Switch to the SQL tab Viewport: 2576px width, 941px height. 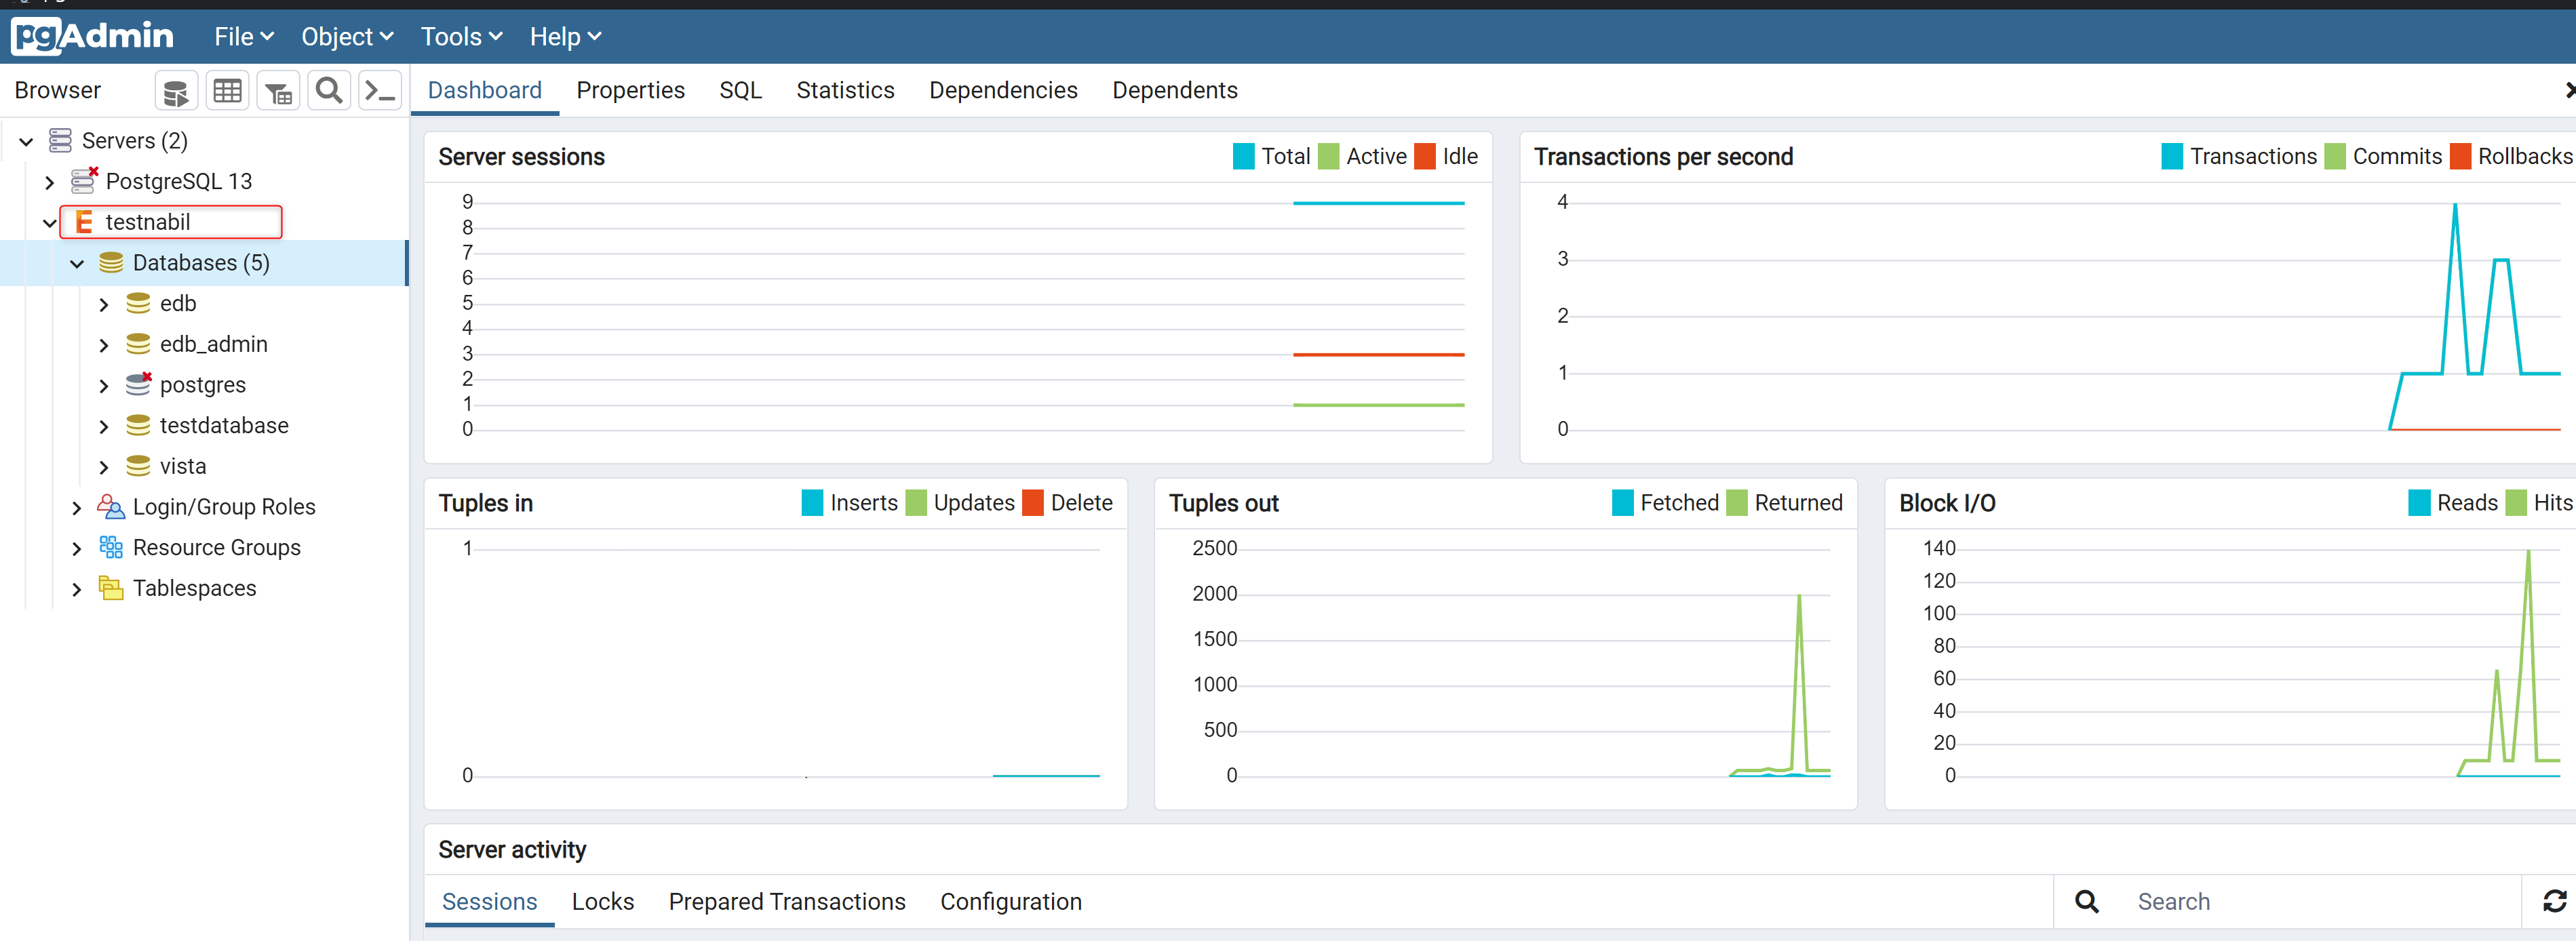point(740,90)
